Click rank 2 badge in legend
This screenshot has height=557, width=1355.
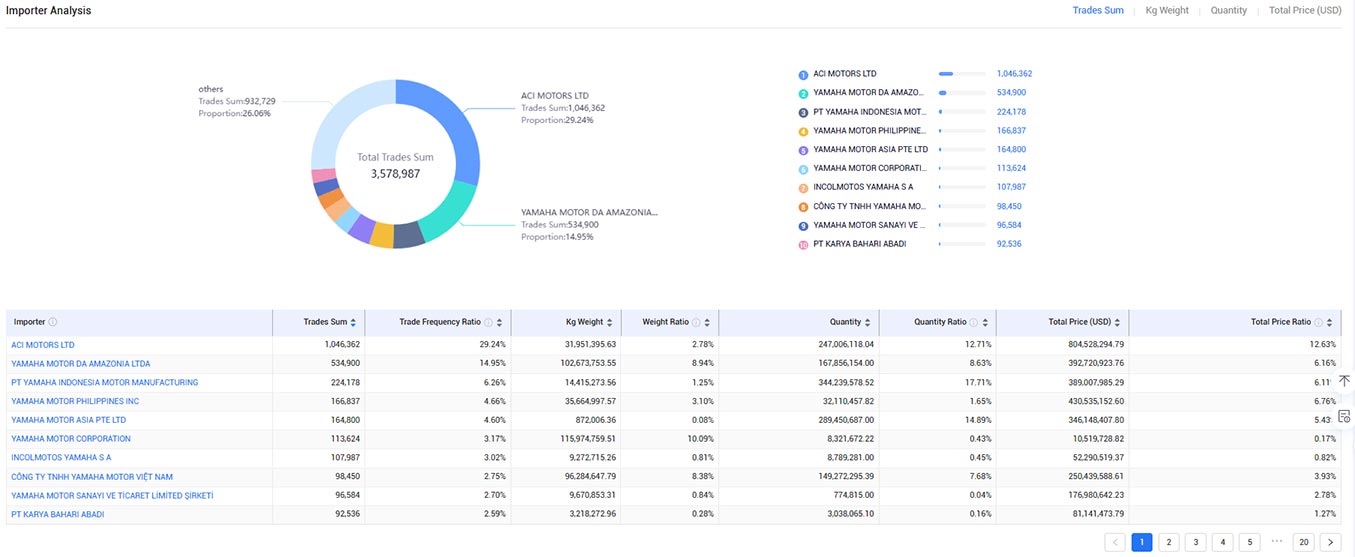click(x=803, y=93)
